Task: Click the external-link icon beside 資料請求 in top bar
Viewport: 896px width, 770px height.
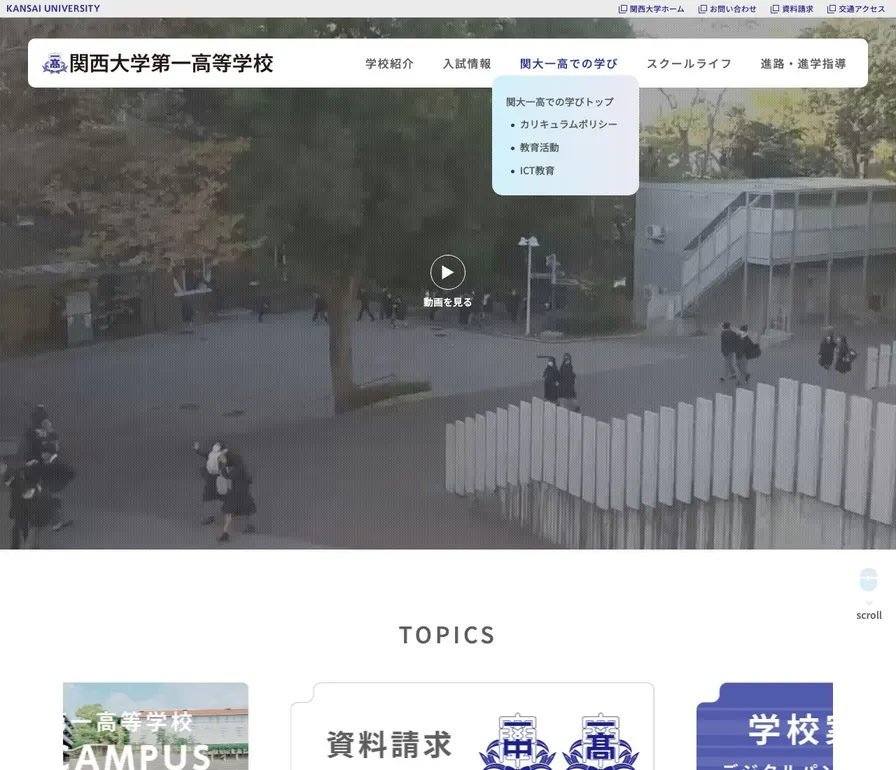Action: tap(774, 9)
